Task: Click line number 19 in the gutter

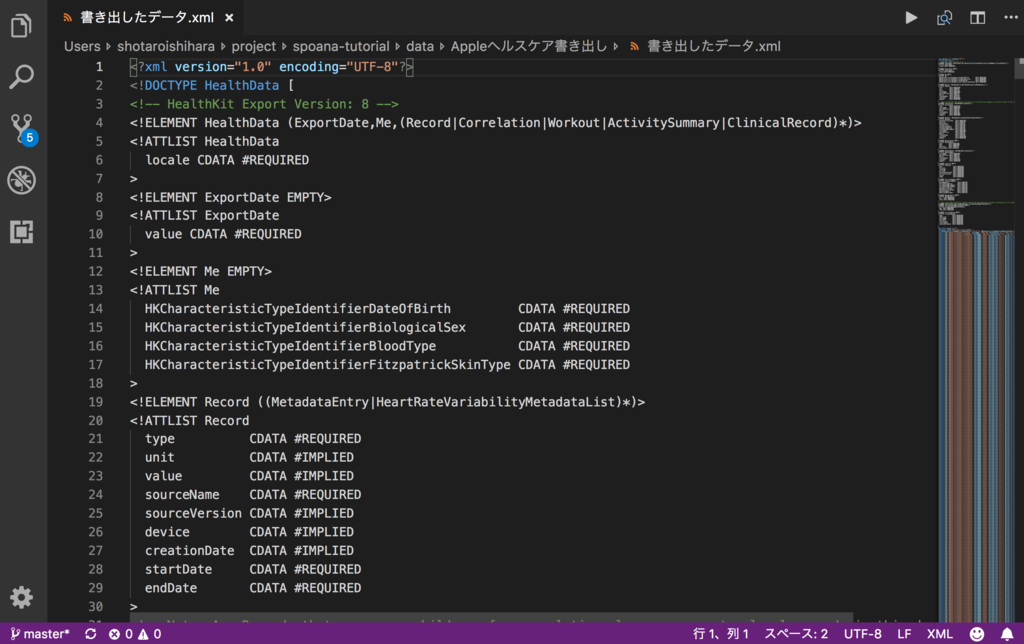Action: tap(96, 402)
